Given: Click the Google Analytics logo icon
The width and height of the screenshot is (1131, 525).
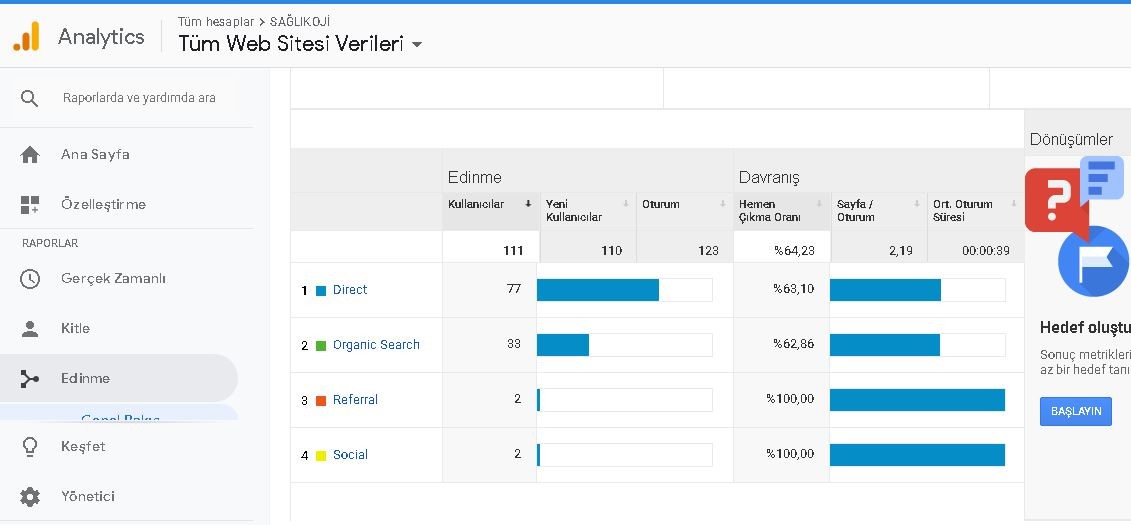Looking at the screenshot, I should point(27,36).
